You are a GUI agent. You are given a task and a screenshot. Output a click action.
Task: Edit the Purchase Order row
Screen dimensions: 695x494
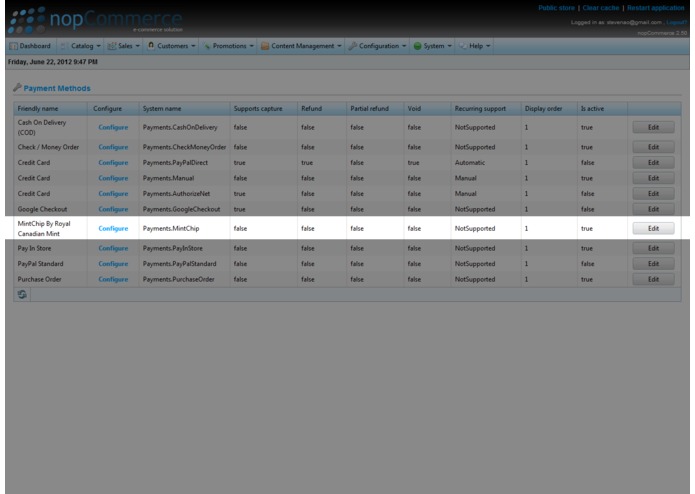pos(653,279)
